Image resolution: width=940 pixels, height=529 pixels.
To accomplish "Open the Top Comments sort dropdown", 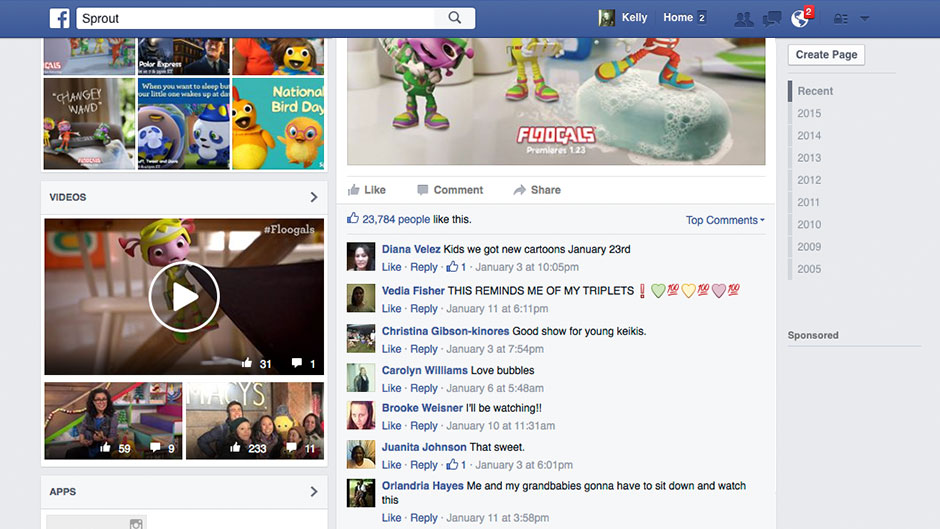I will (x=725, y=220).
